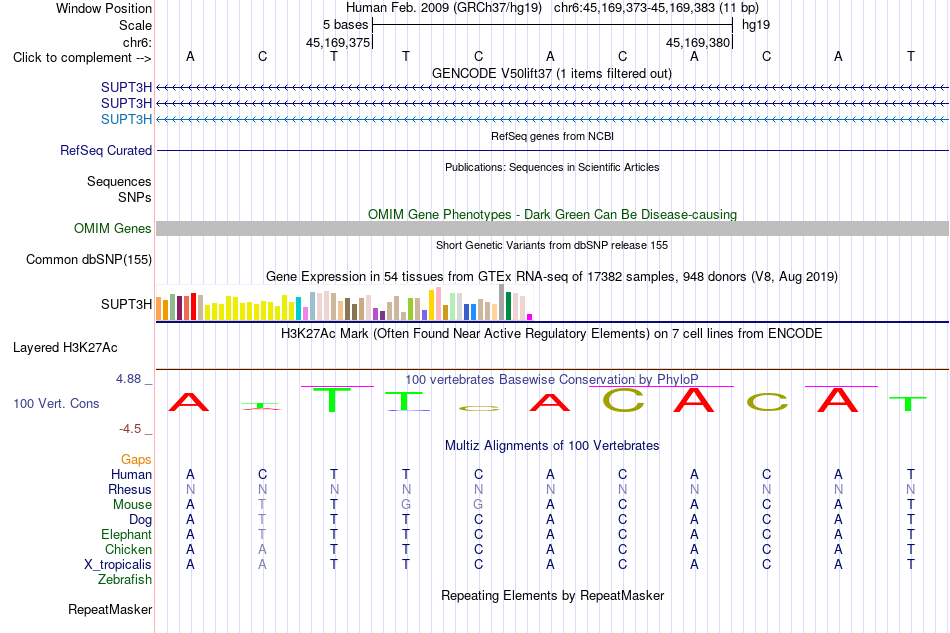Click the gray OMIM Genes item bar
The image size is (950, 633).
coord(552,228)
